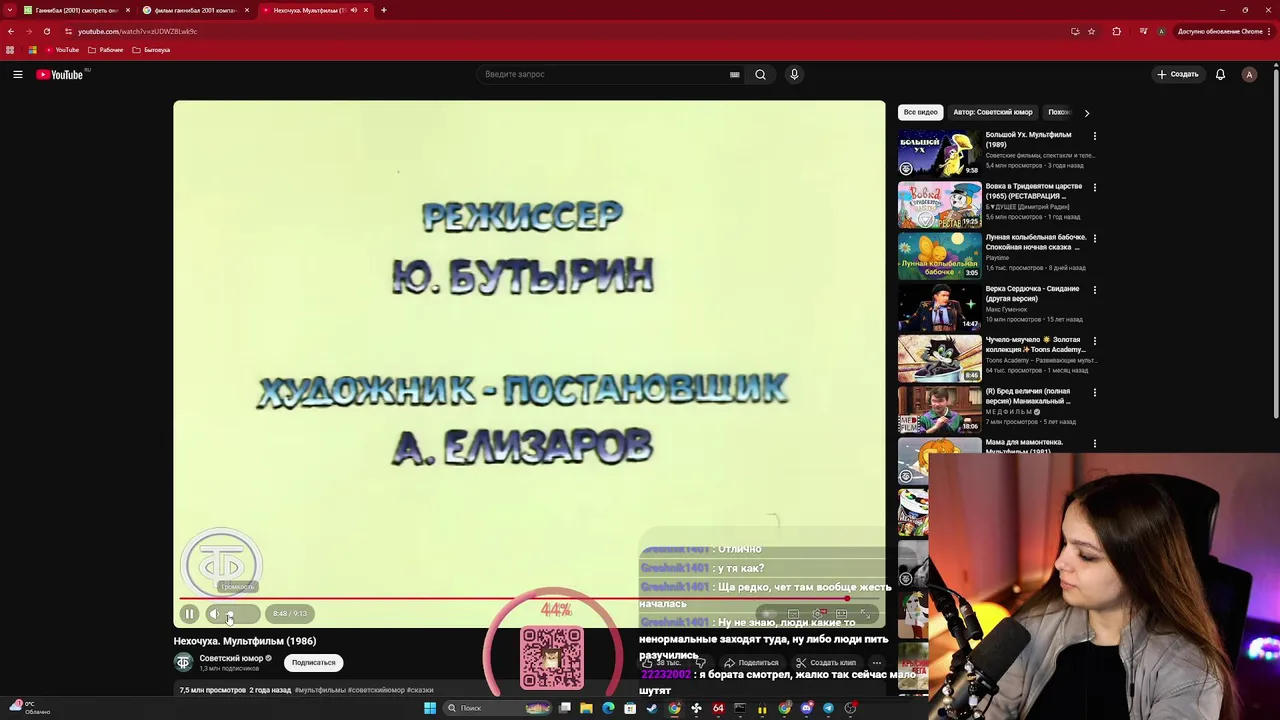Open the notifications bell
This screenshot has width=1280, height=720.
click(x=1220, y=74)
